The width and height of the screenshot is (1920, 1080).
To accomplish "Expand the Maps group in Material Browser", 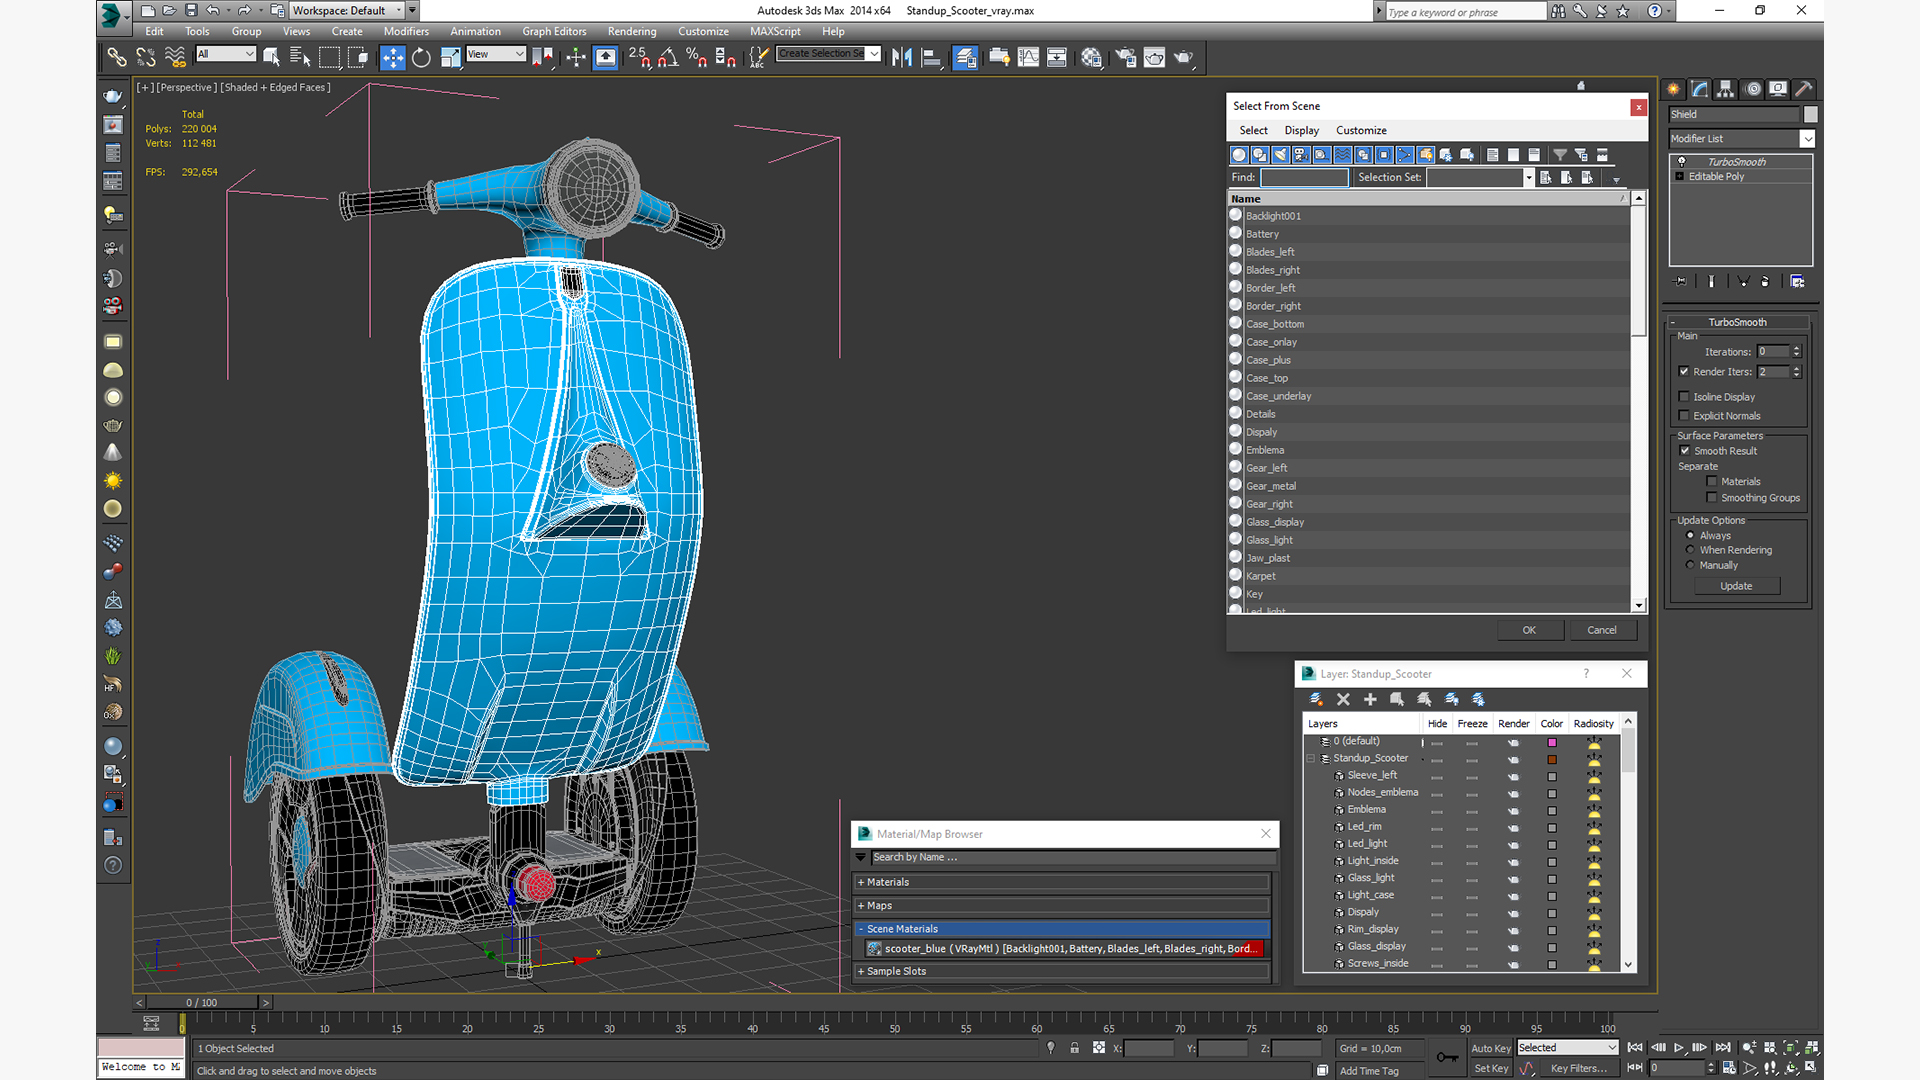I will (x=1063, y=905).
